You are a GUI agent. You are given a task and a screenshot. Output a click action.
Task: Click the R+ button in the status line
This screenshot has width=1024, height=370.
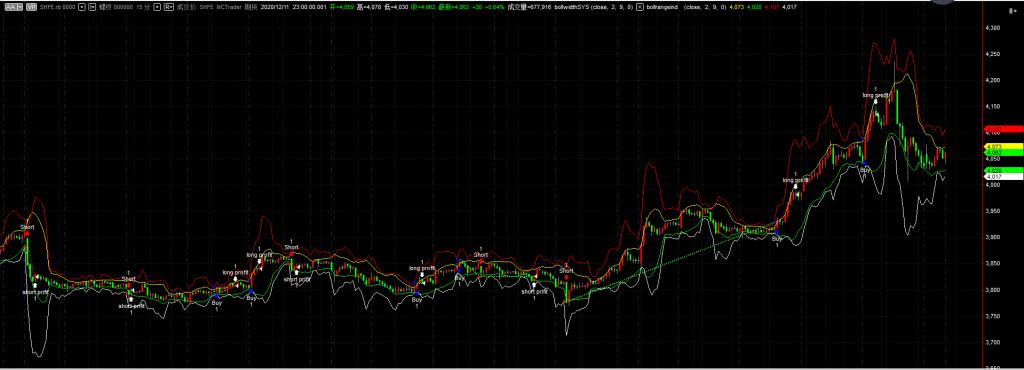point(168,7)
